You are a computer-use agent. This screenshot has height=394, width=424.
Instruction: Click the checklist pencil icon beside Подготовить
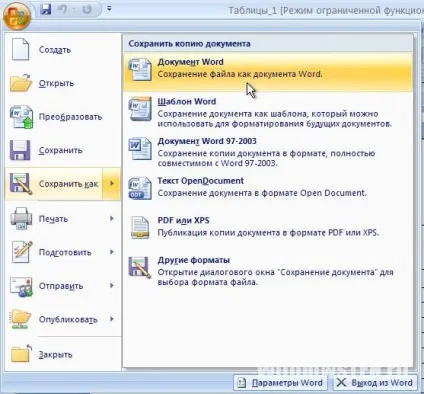22,252
